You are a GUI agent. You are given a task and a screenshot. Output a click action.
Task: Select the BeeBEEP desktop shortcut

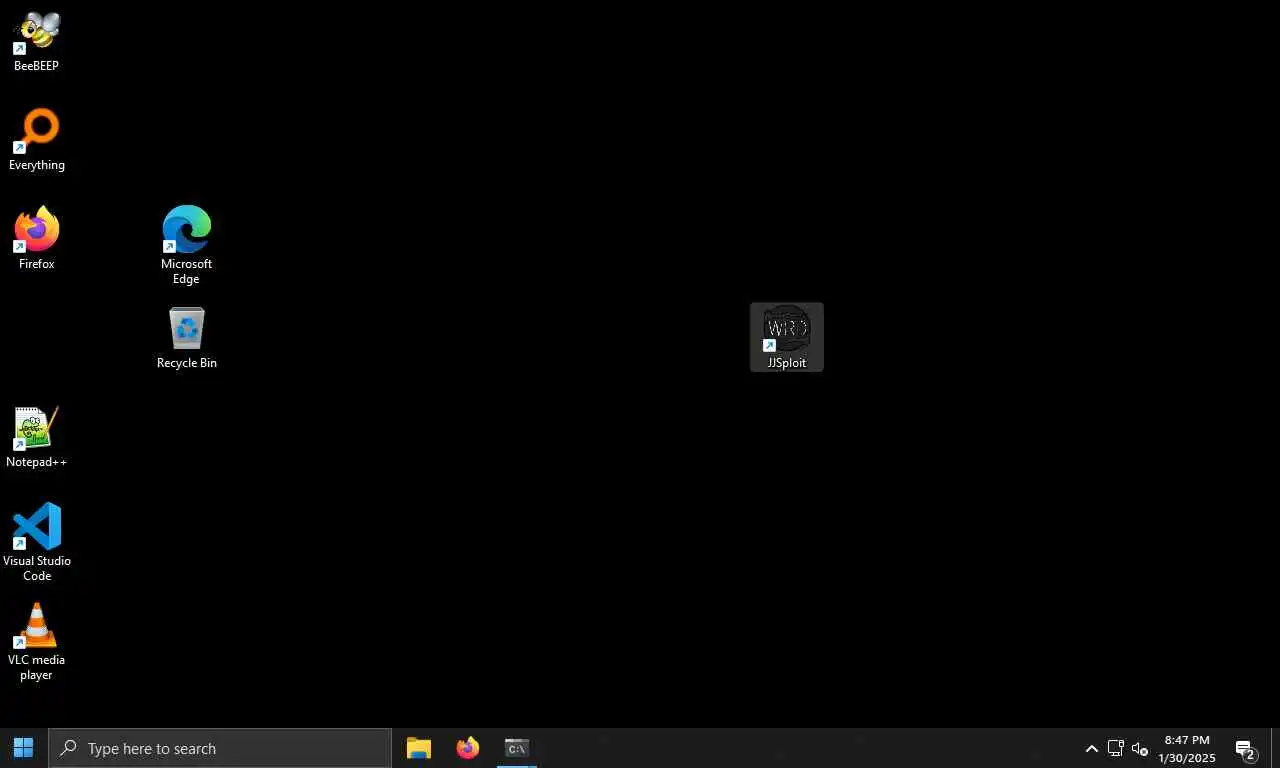[37, 42]
